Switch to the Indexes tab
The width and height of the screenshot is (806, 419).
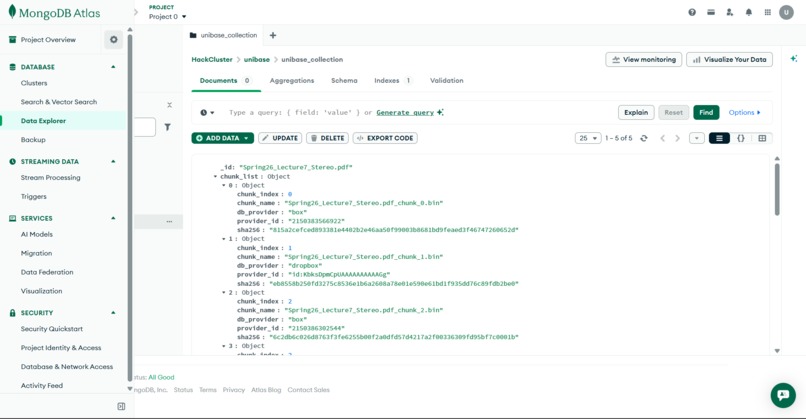point(393,81)
